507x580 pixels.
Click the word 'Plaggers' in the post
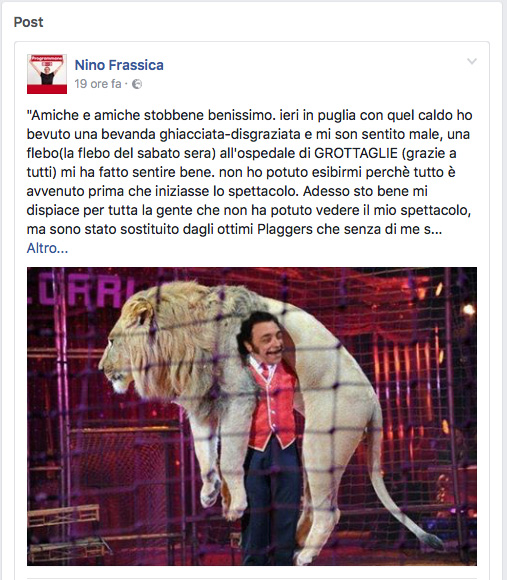(285, 229)
